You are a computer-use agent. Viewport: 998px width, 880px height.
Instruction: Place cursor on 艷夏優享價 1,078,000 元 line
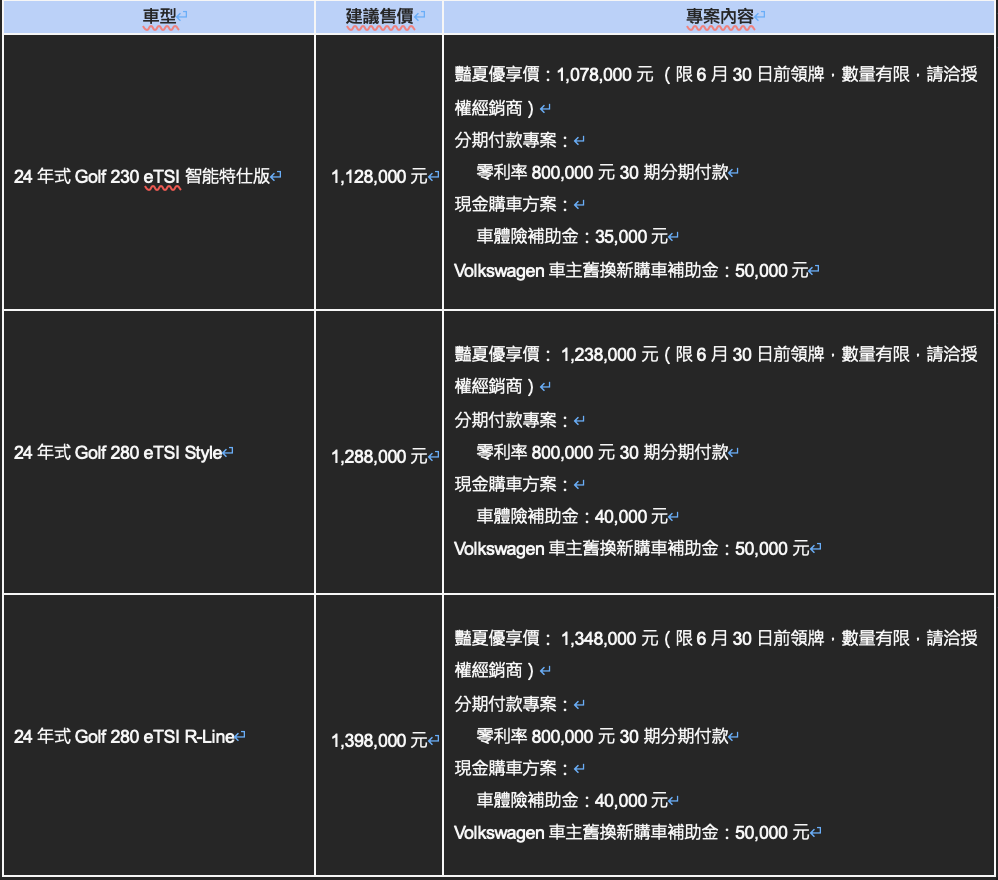600,75
